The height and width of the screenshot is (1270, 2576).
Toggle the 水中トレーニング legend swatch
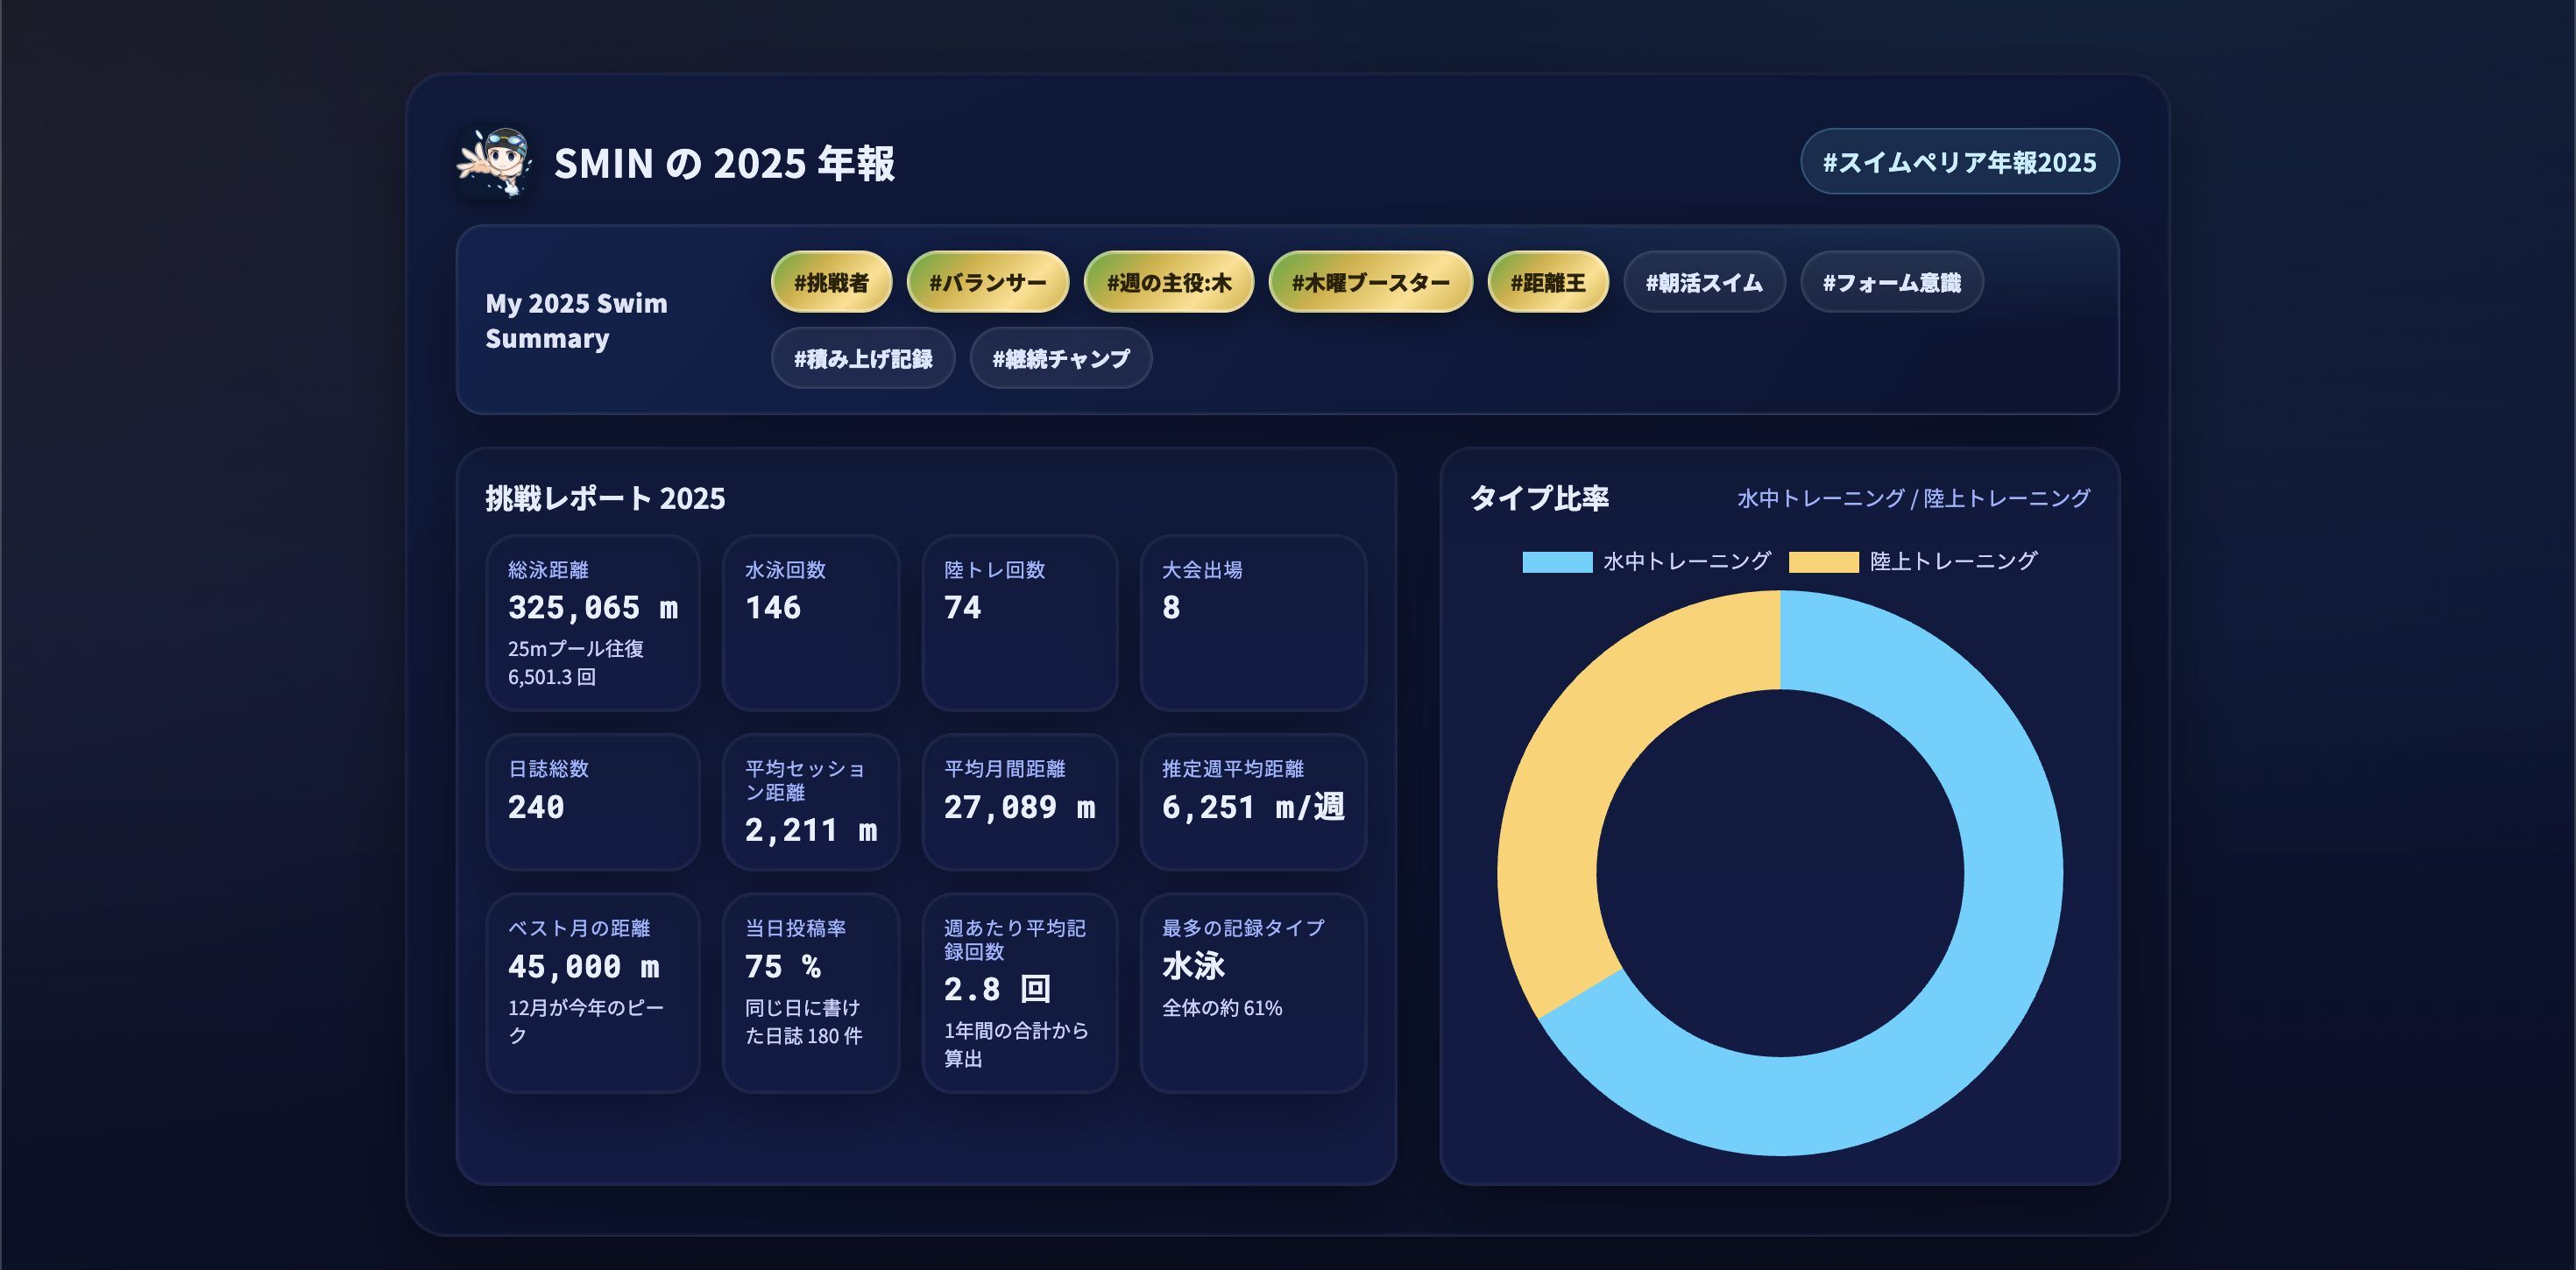(1556, 562)
